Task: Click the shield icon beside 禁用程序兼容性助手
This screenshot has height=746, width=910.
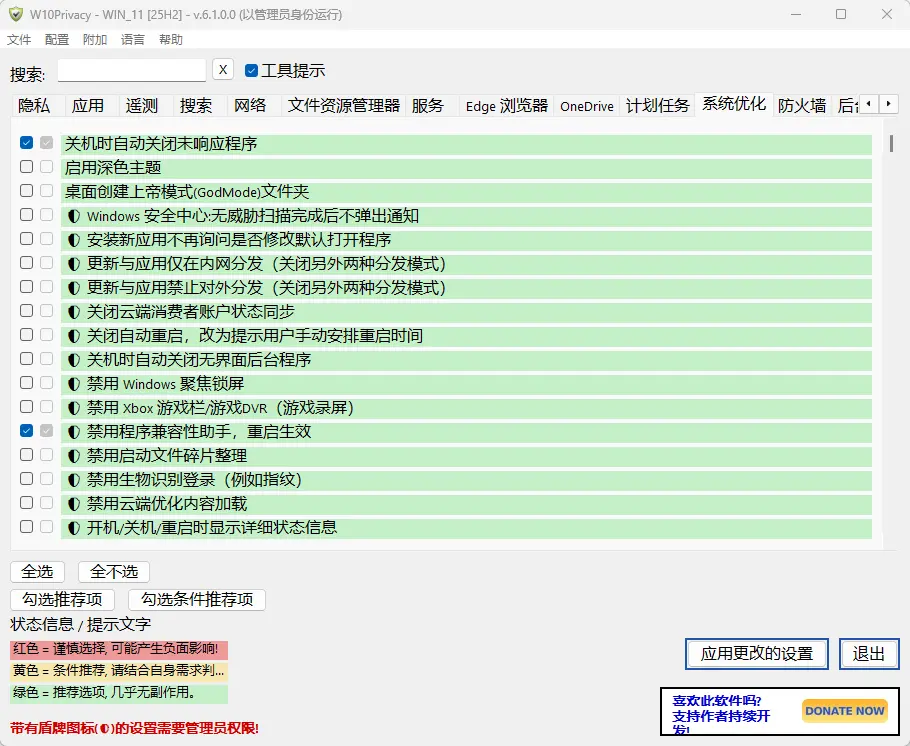Action: (74, 432)
